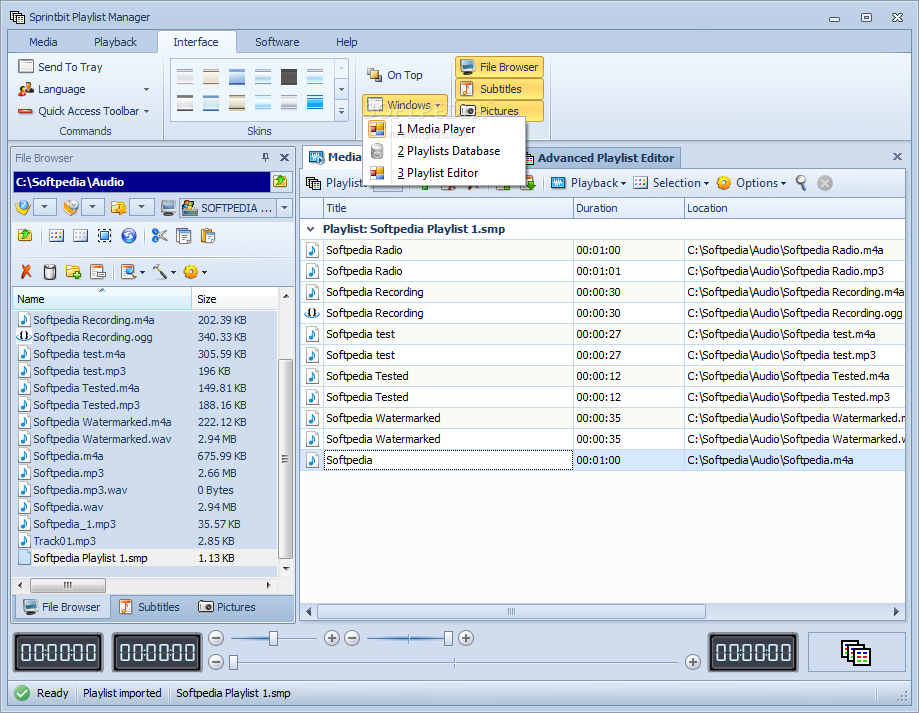Toggle the Subtitles panel button in ribbon

pyautogui.click(x=499, y=89)
